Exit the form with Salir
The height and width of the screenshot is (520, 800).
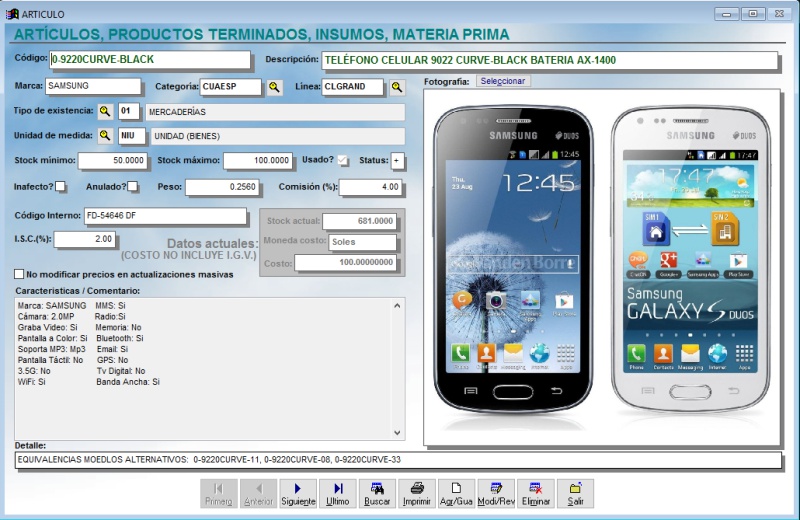[x=576, y=493]
